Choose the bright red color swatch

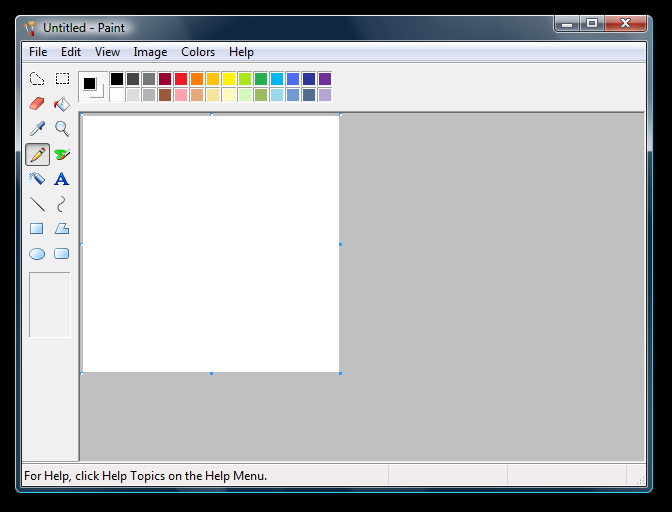(x=181, y=79)
